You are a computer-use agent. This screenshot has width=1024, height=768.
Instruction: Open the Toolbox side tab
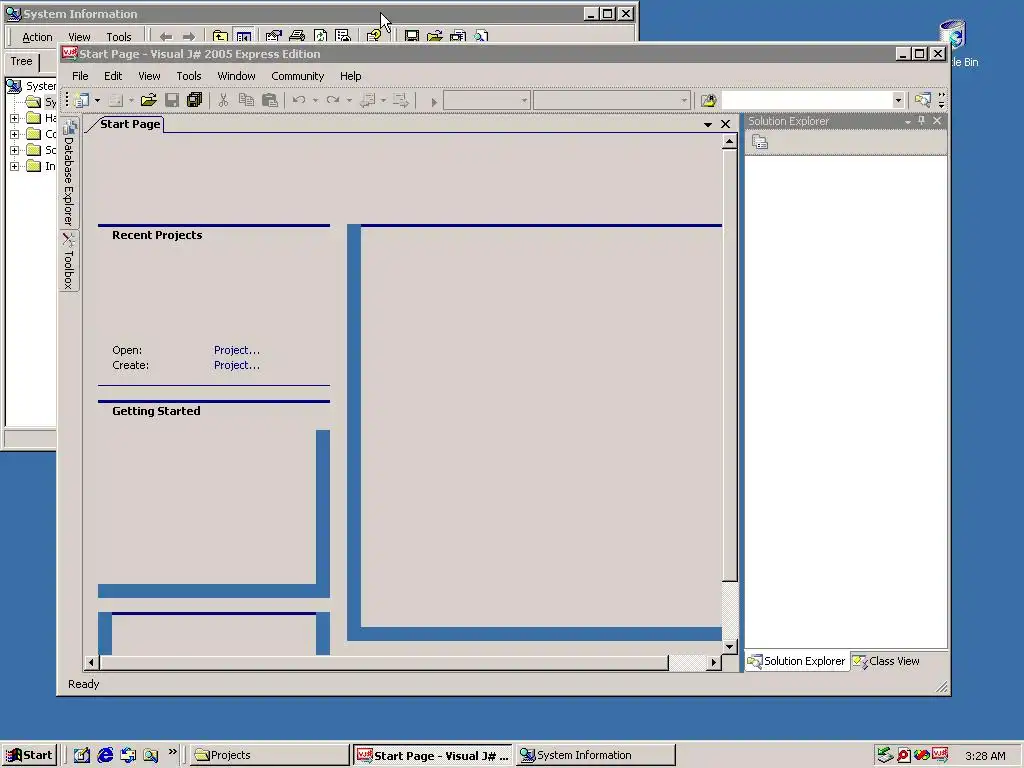tap(69, 261)
